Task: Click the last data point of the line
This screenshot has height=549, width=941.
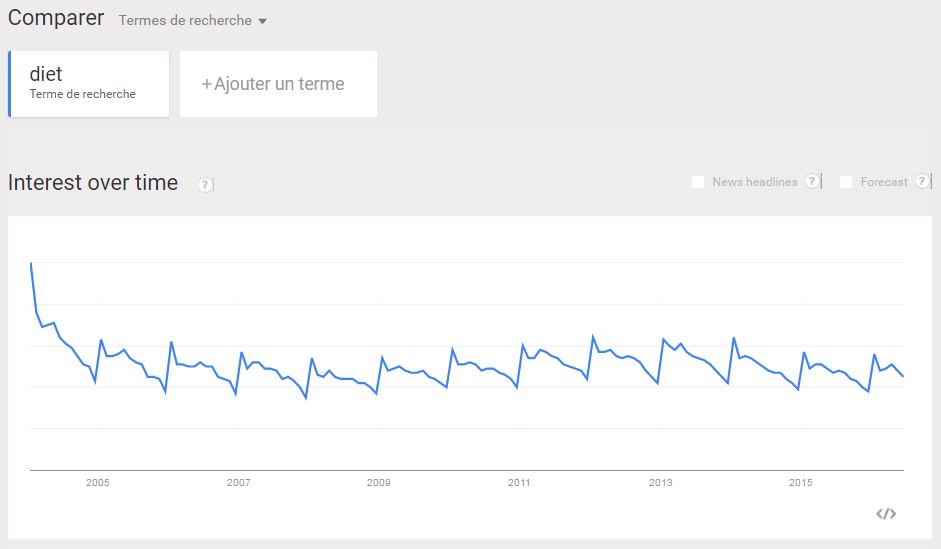Action: click(x=903, y=376)
